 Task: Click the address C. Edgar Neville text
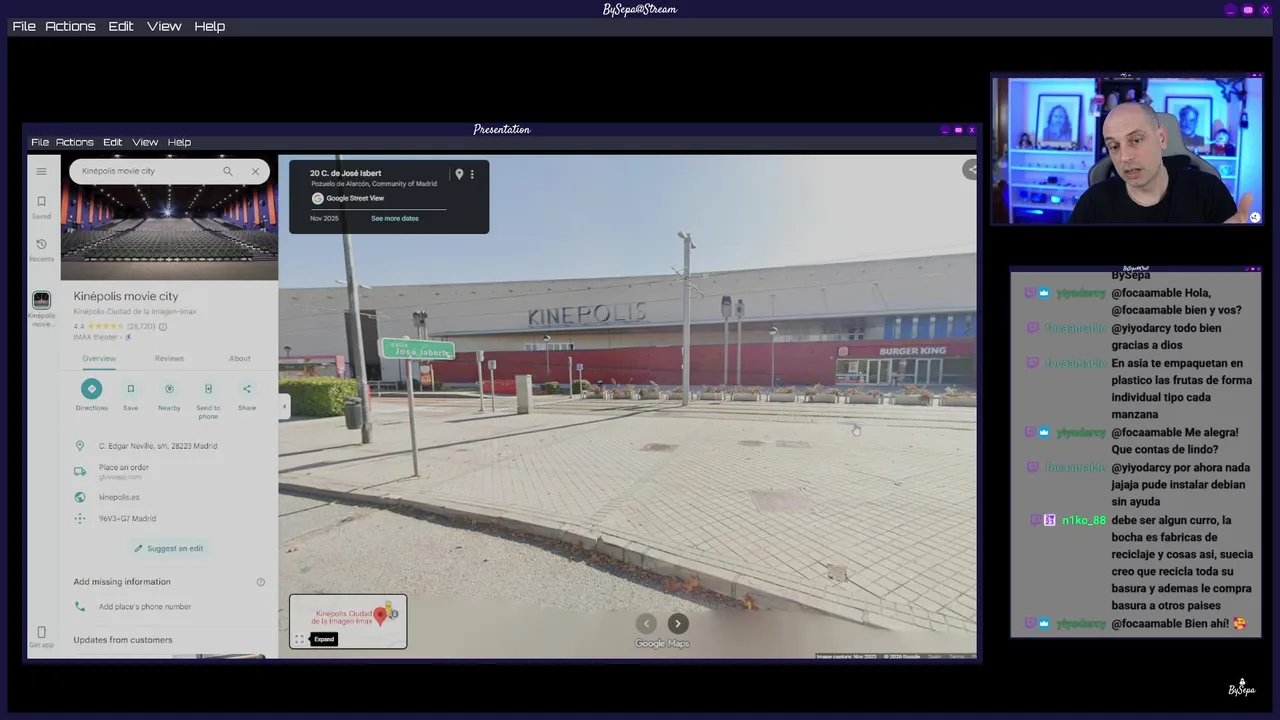click(x=158, y=446)
